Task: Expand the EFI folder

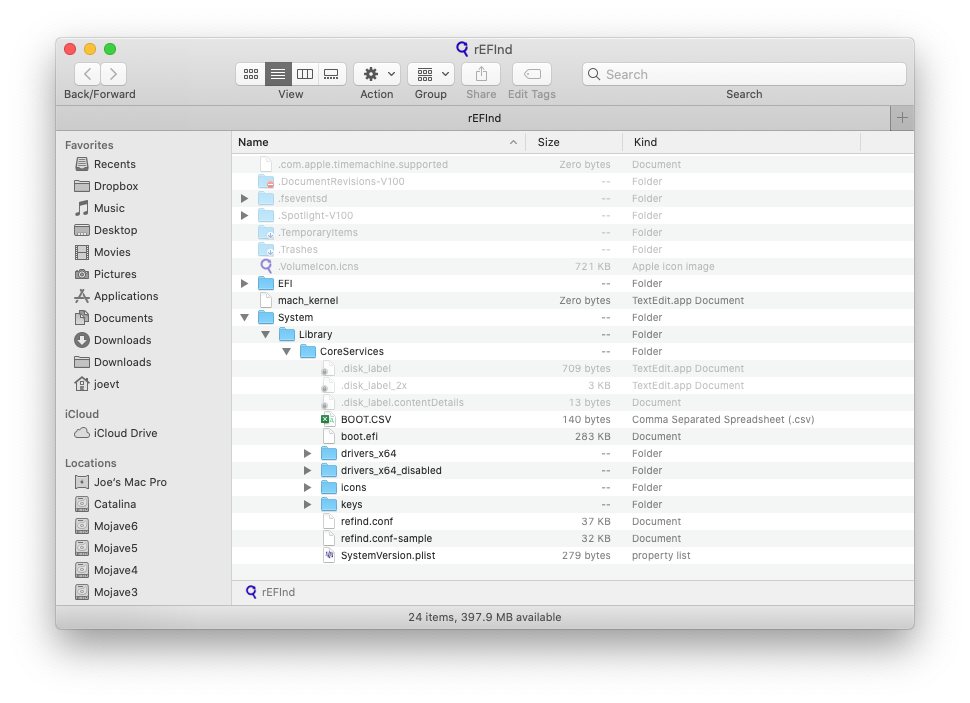Action: pyautogui.click(x=244, y=283)
